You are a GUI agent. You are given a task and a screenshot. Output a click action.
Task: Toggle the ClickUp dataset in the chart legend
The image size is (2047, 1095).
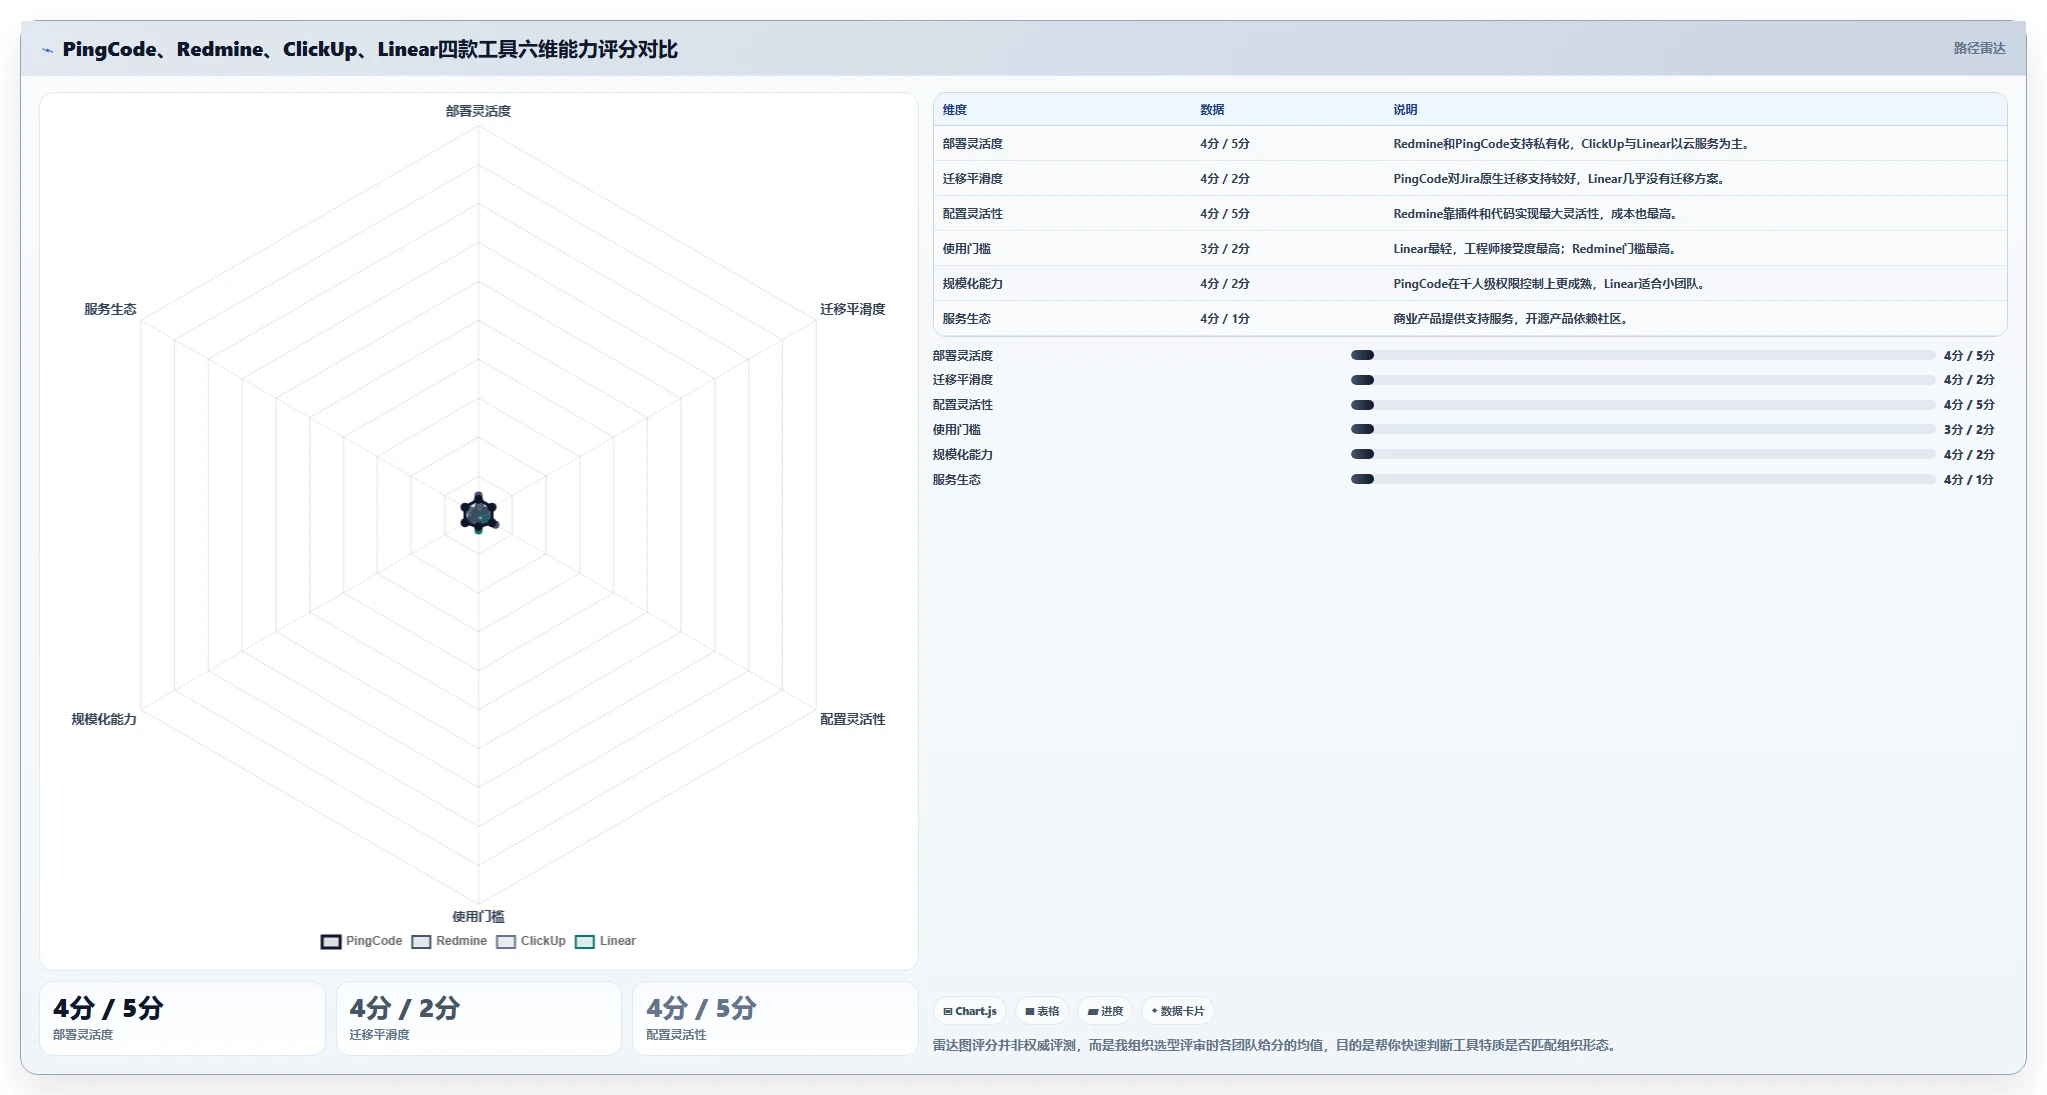531,941
